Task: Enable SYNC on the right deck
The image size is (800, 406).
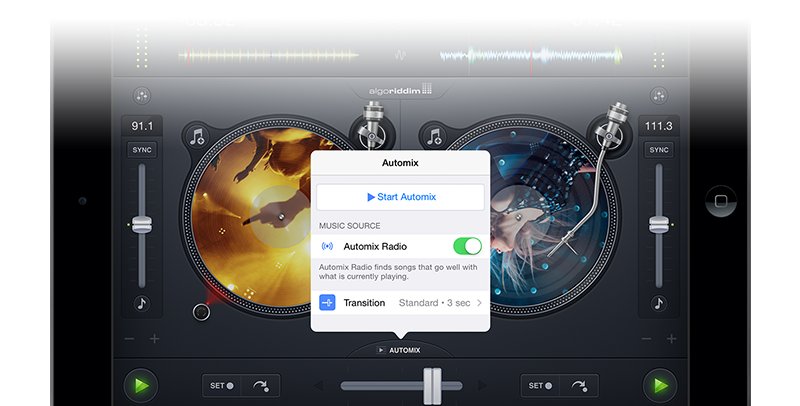Action: point(658,150)
